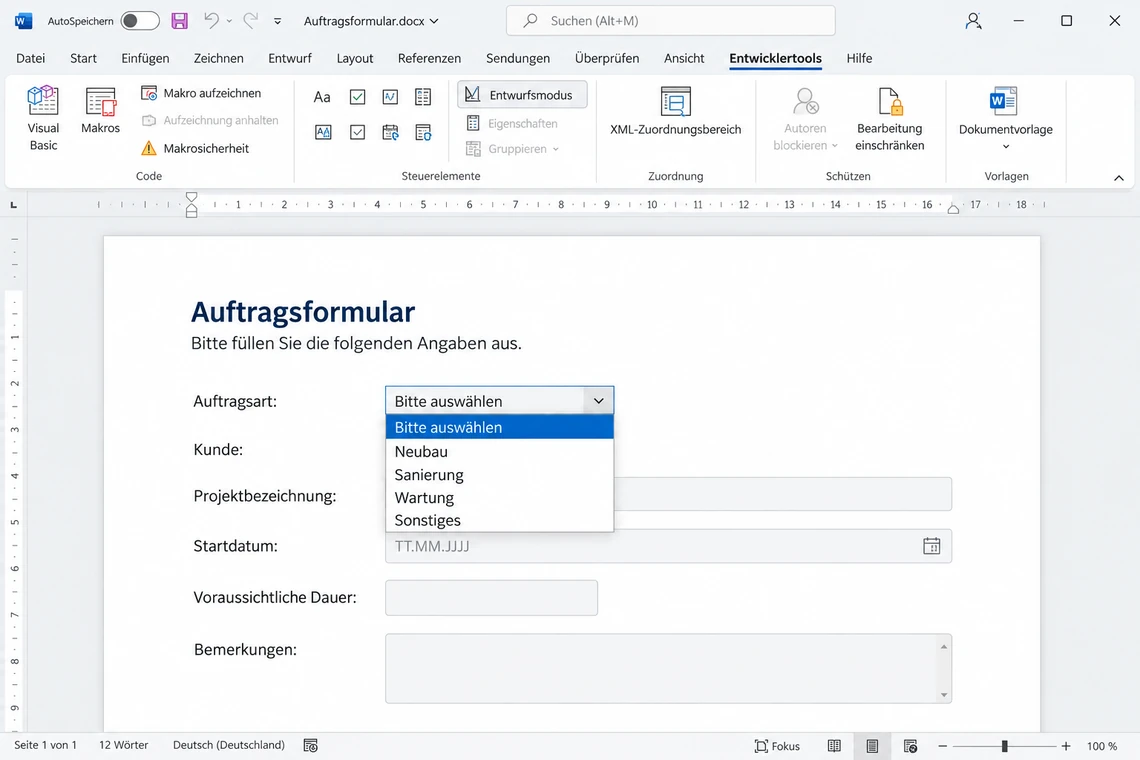Open the XML-Zuordnungsbereich pane
This screenshot has width=1140, height=760.
tap(675, 111)
